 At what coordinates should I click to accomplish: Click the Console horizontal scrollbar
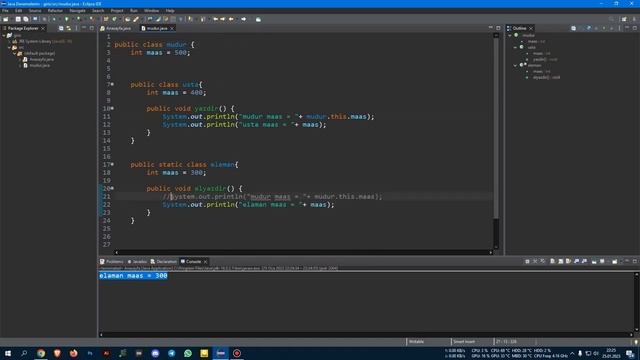coord(366,335)
